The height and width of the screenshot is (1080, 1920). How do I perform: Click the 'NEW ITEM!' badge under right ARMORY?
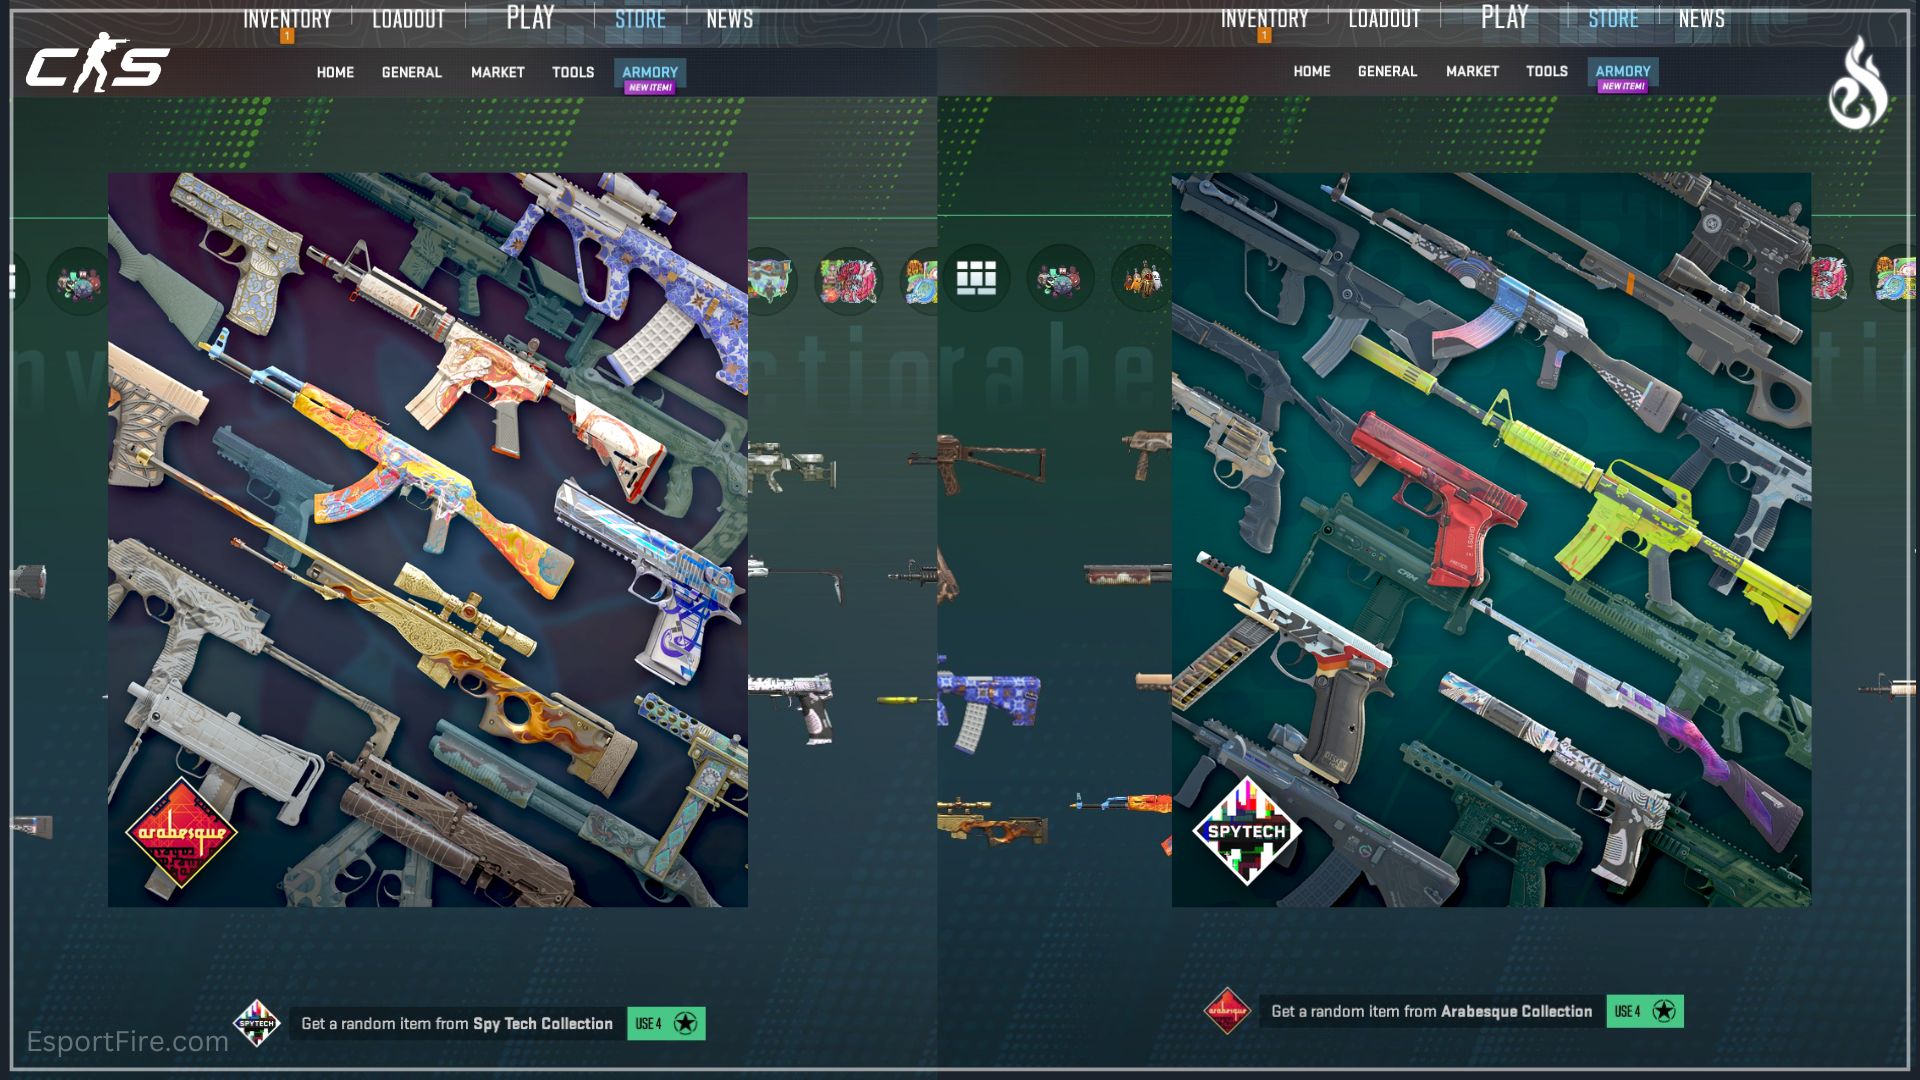(x=1623, y=86)
